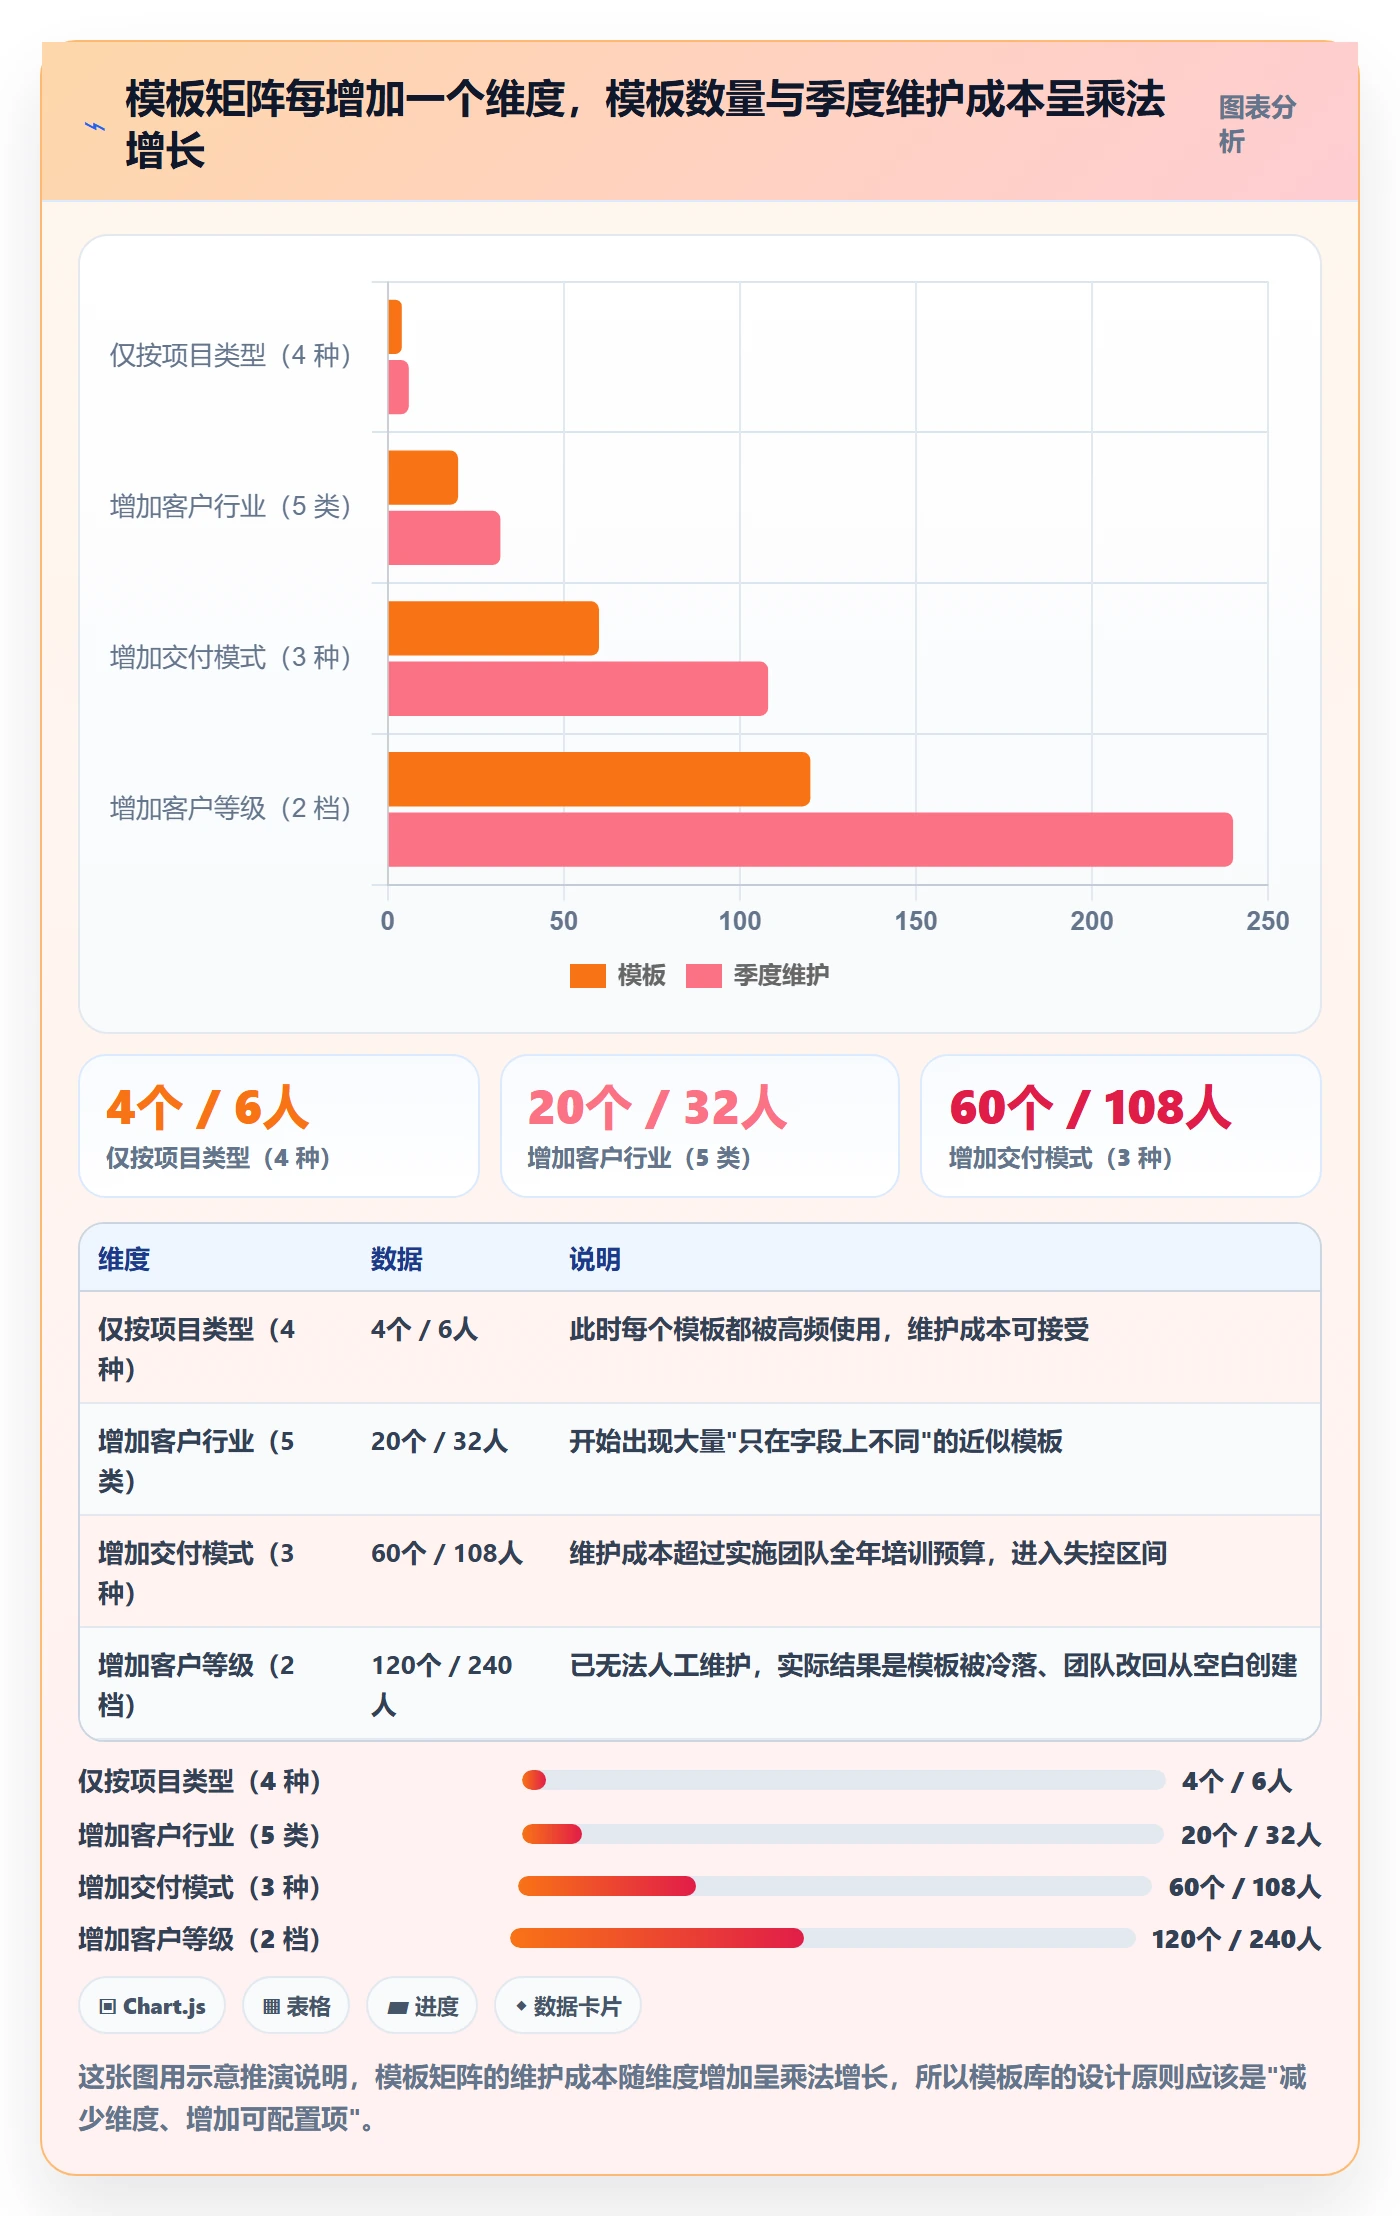Viewport: 1400px width, 2216px height.
Task: Click the 图表分析 label in header
Action: click(1257, 124)
